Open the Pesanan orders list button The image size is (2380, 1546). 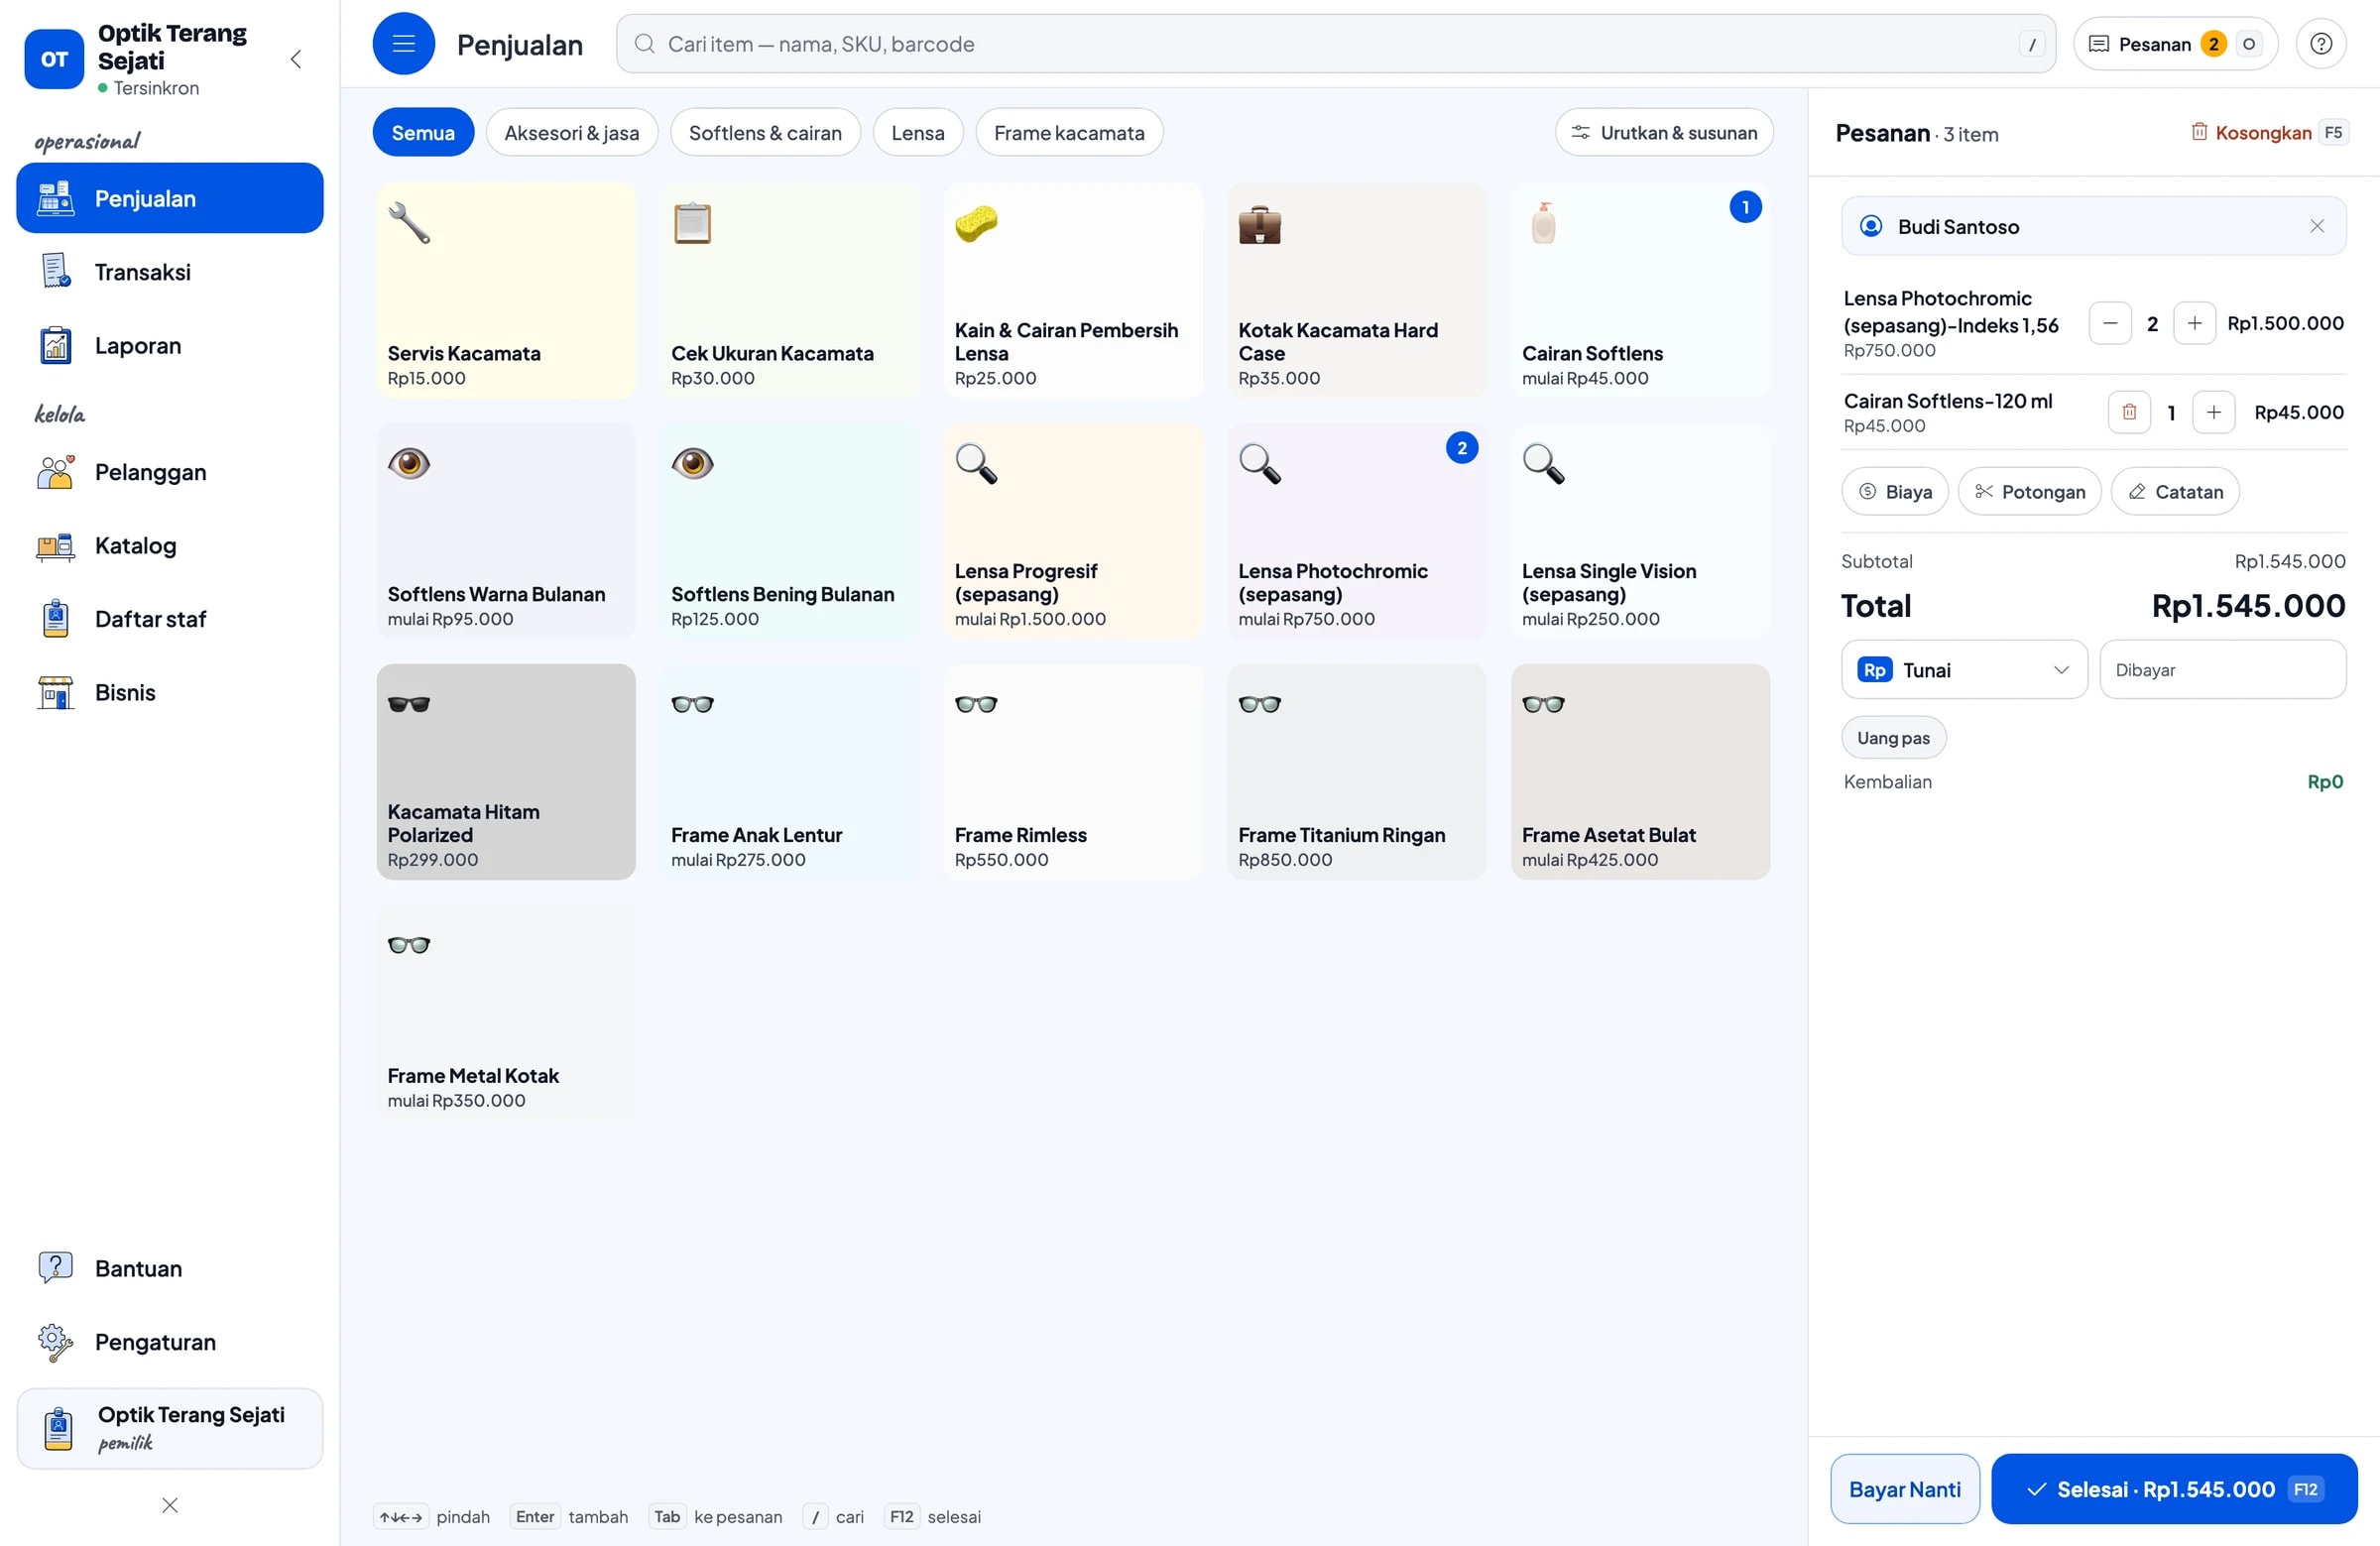(2174, 44)
